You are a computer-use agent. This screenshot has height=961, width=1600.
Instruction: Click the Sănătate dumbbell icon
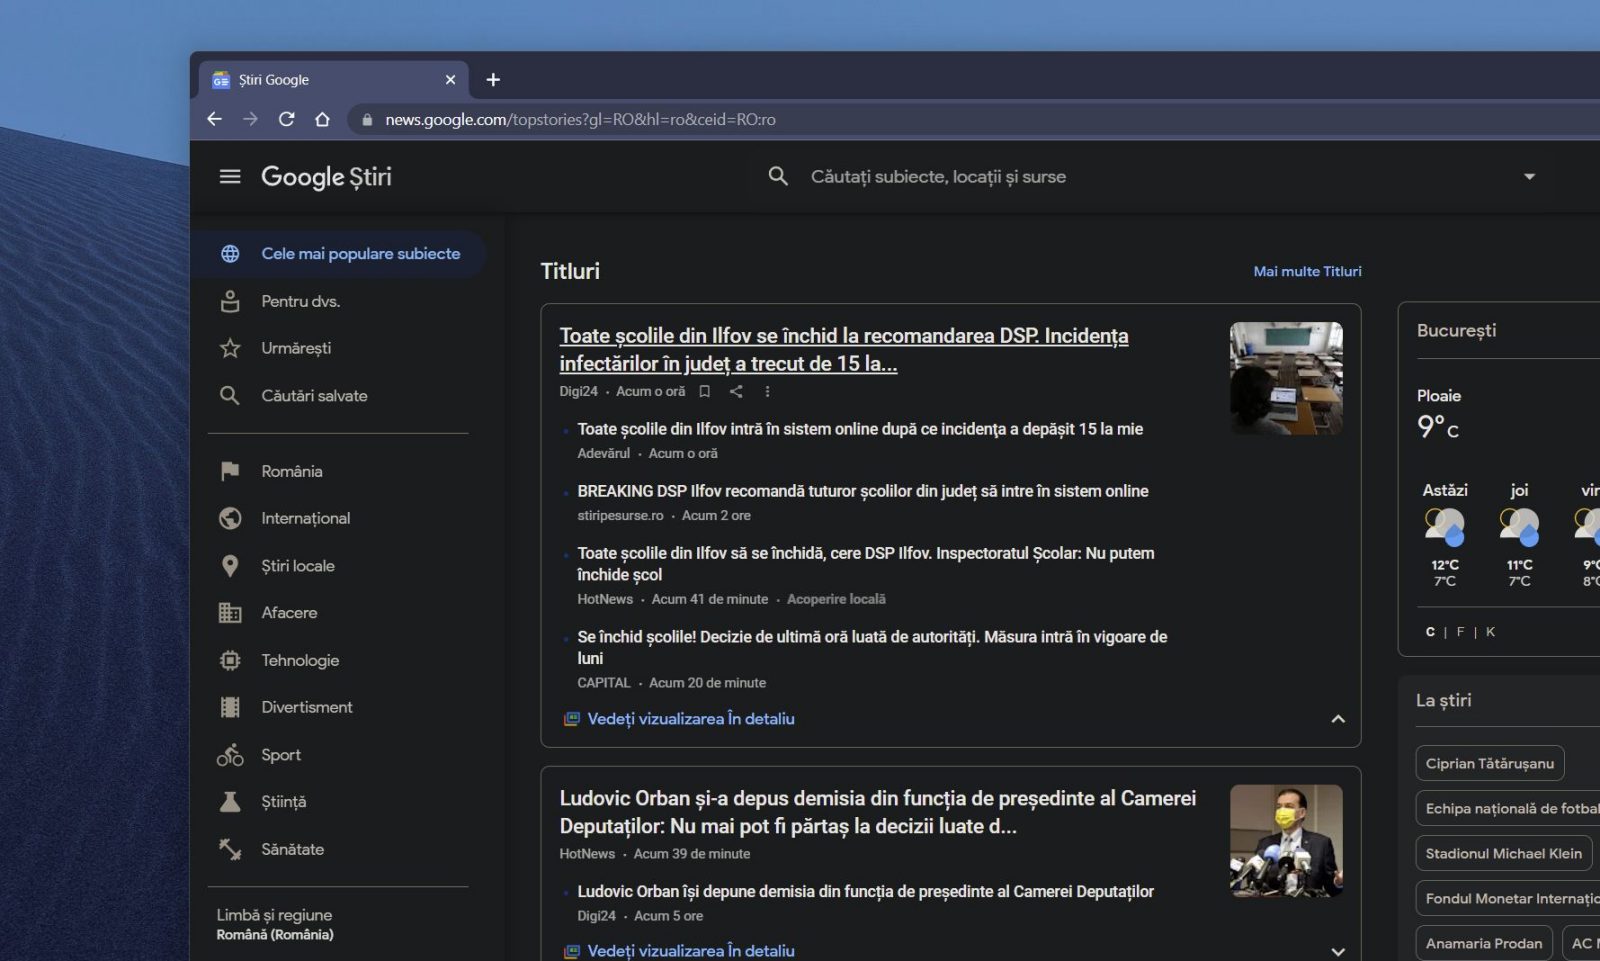pos(230,849)
